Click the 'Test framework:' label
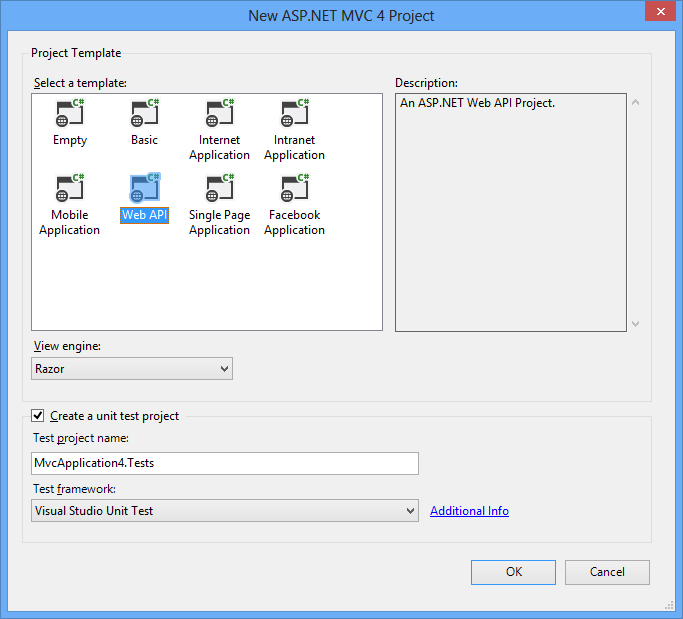Viewport: 683px width, 619px height. click(74, 489)
